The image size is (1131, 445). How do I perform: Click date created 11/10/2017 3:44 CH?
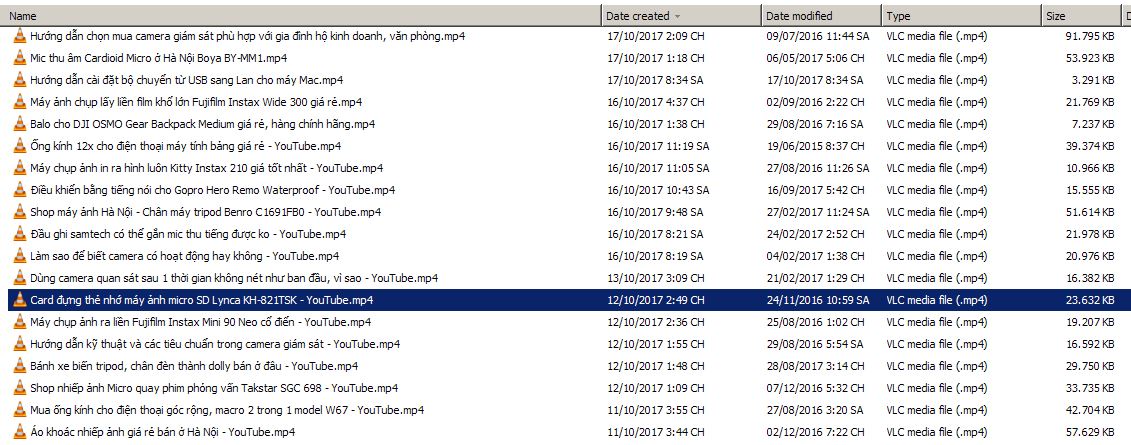click(x=656, y=433)
